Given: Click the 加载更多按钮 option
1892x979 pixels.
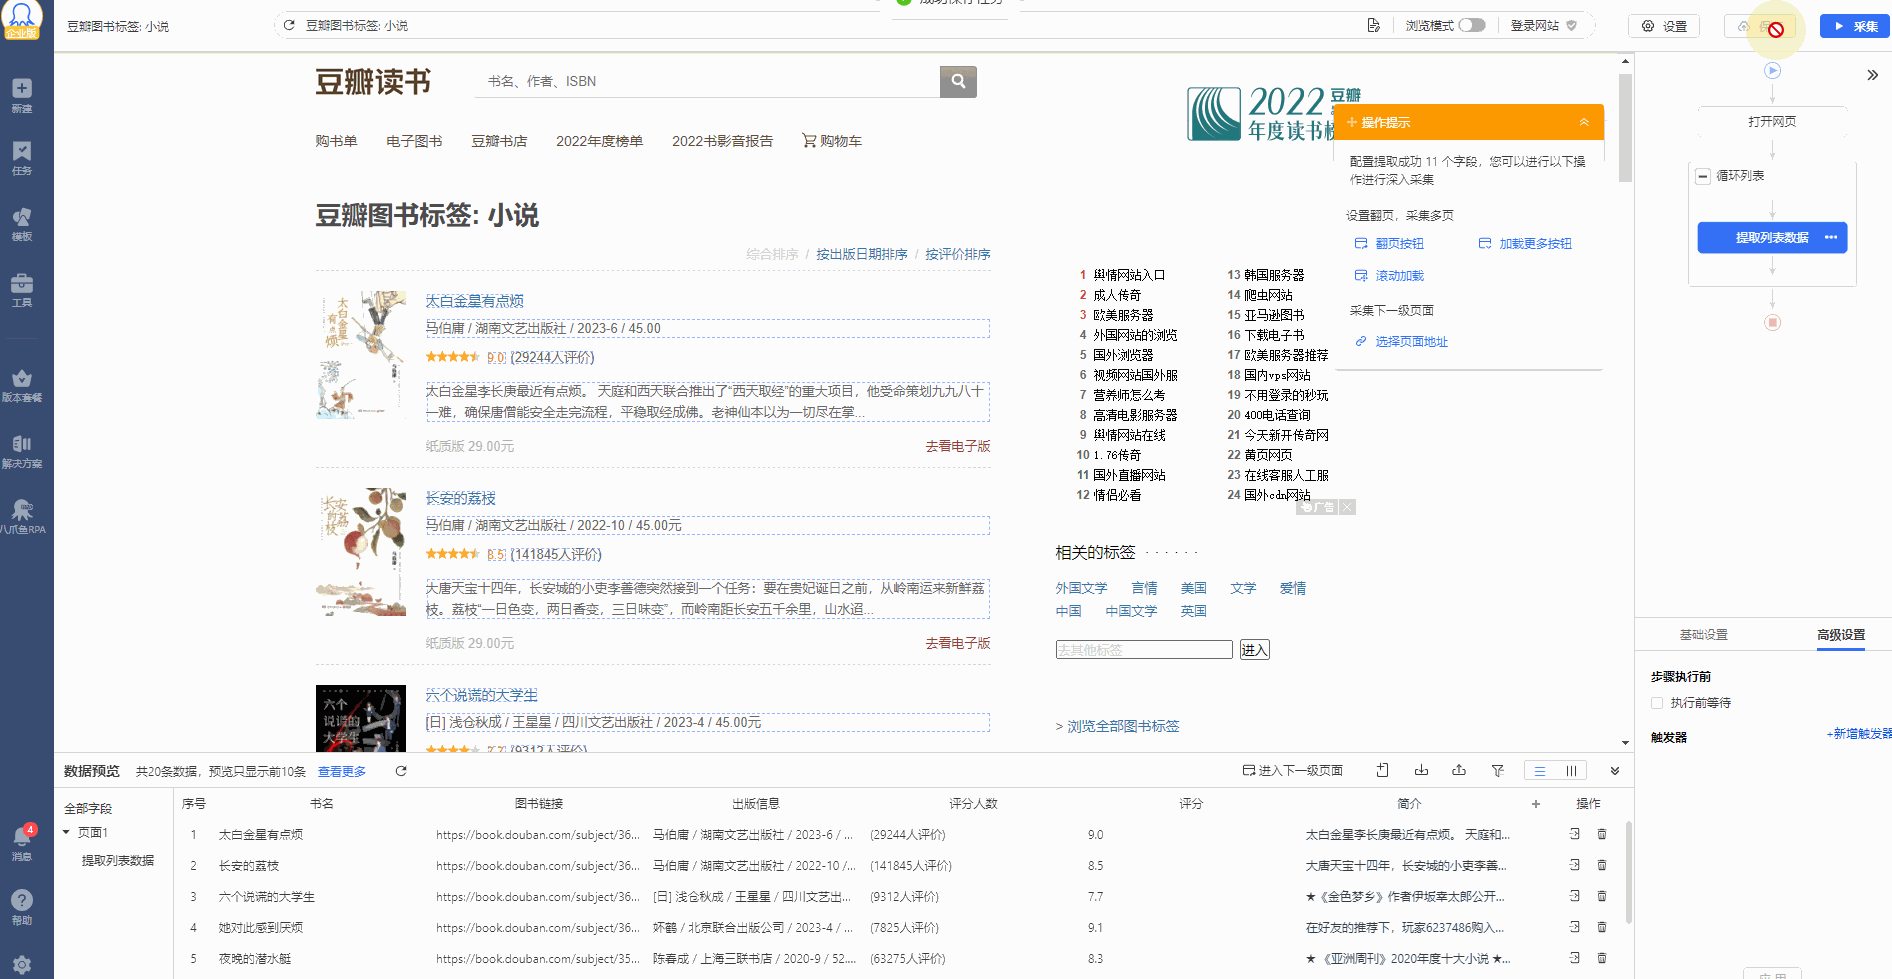Looking at the screenshot, I should point(1525,243).
